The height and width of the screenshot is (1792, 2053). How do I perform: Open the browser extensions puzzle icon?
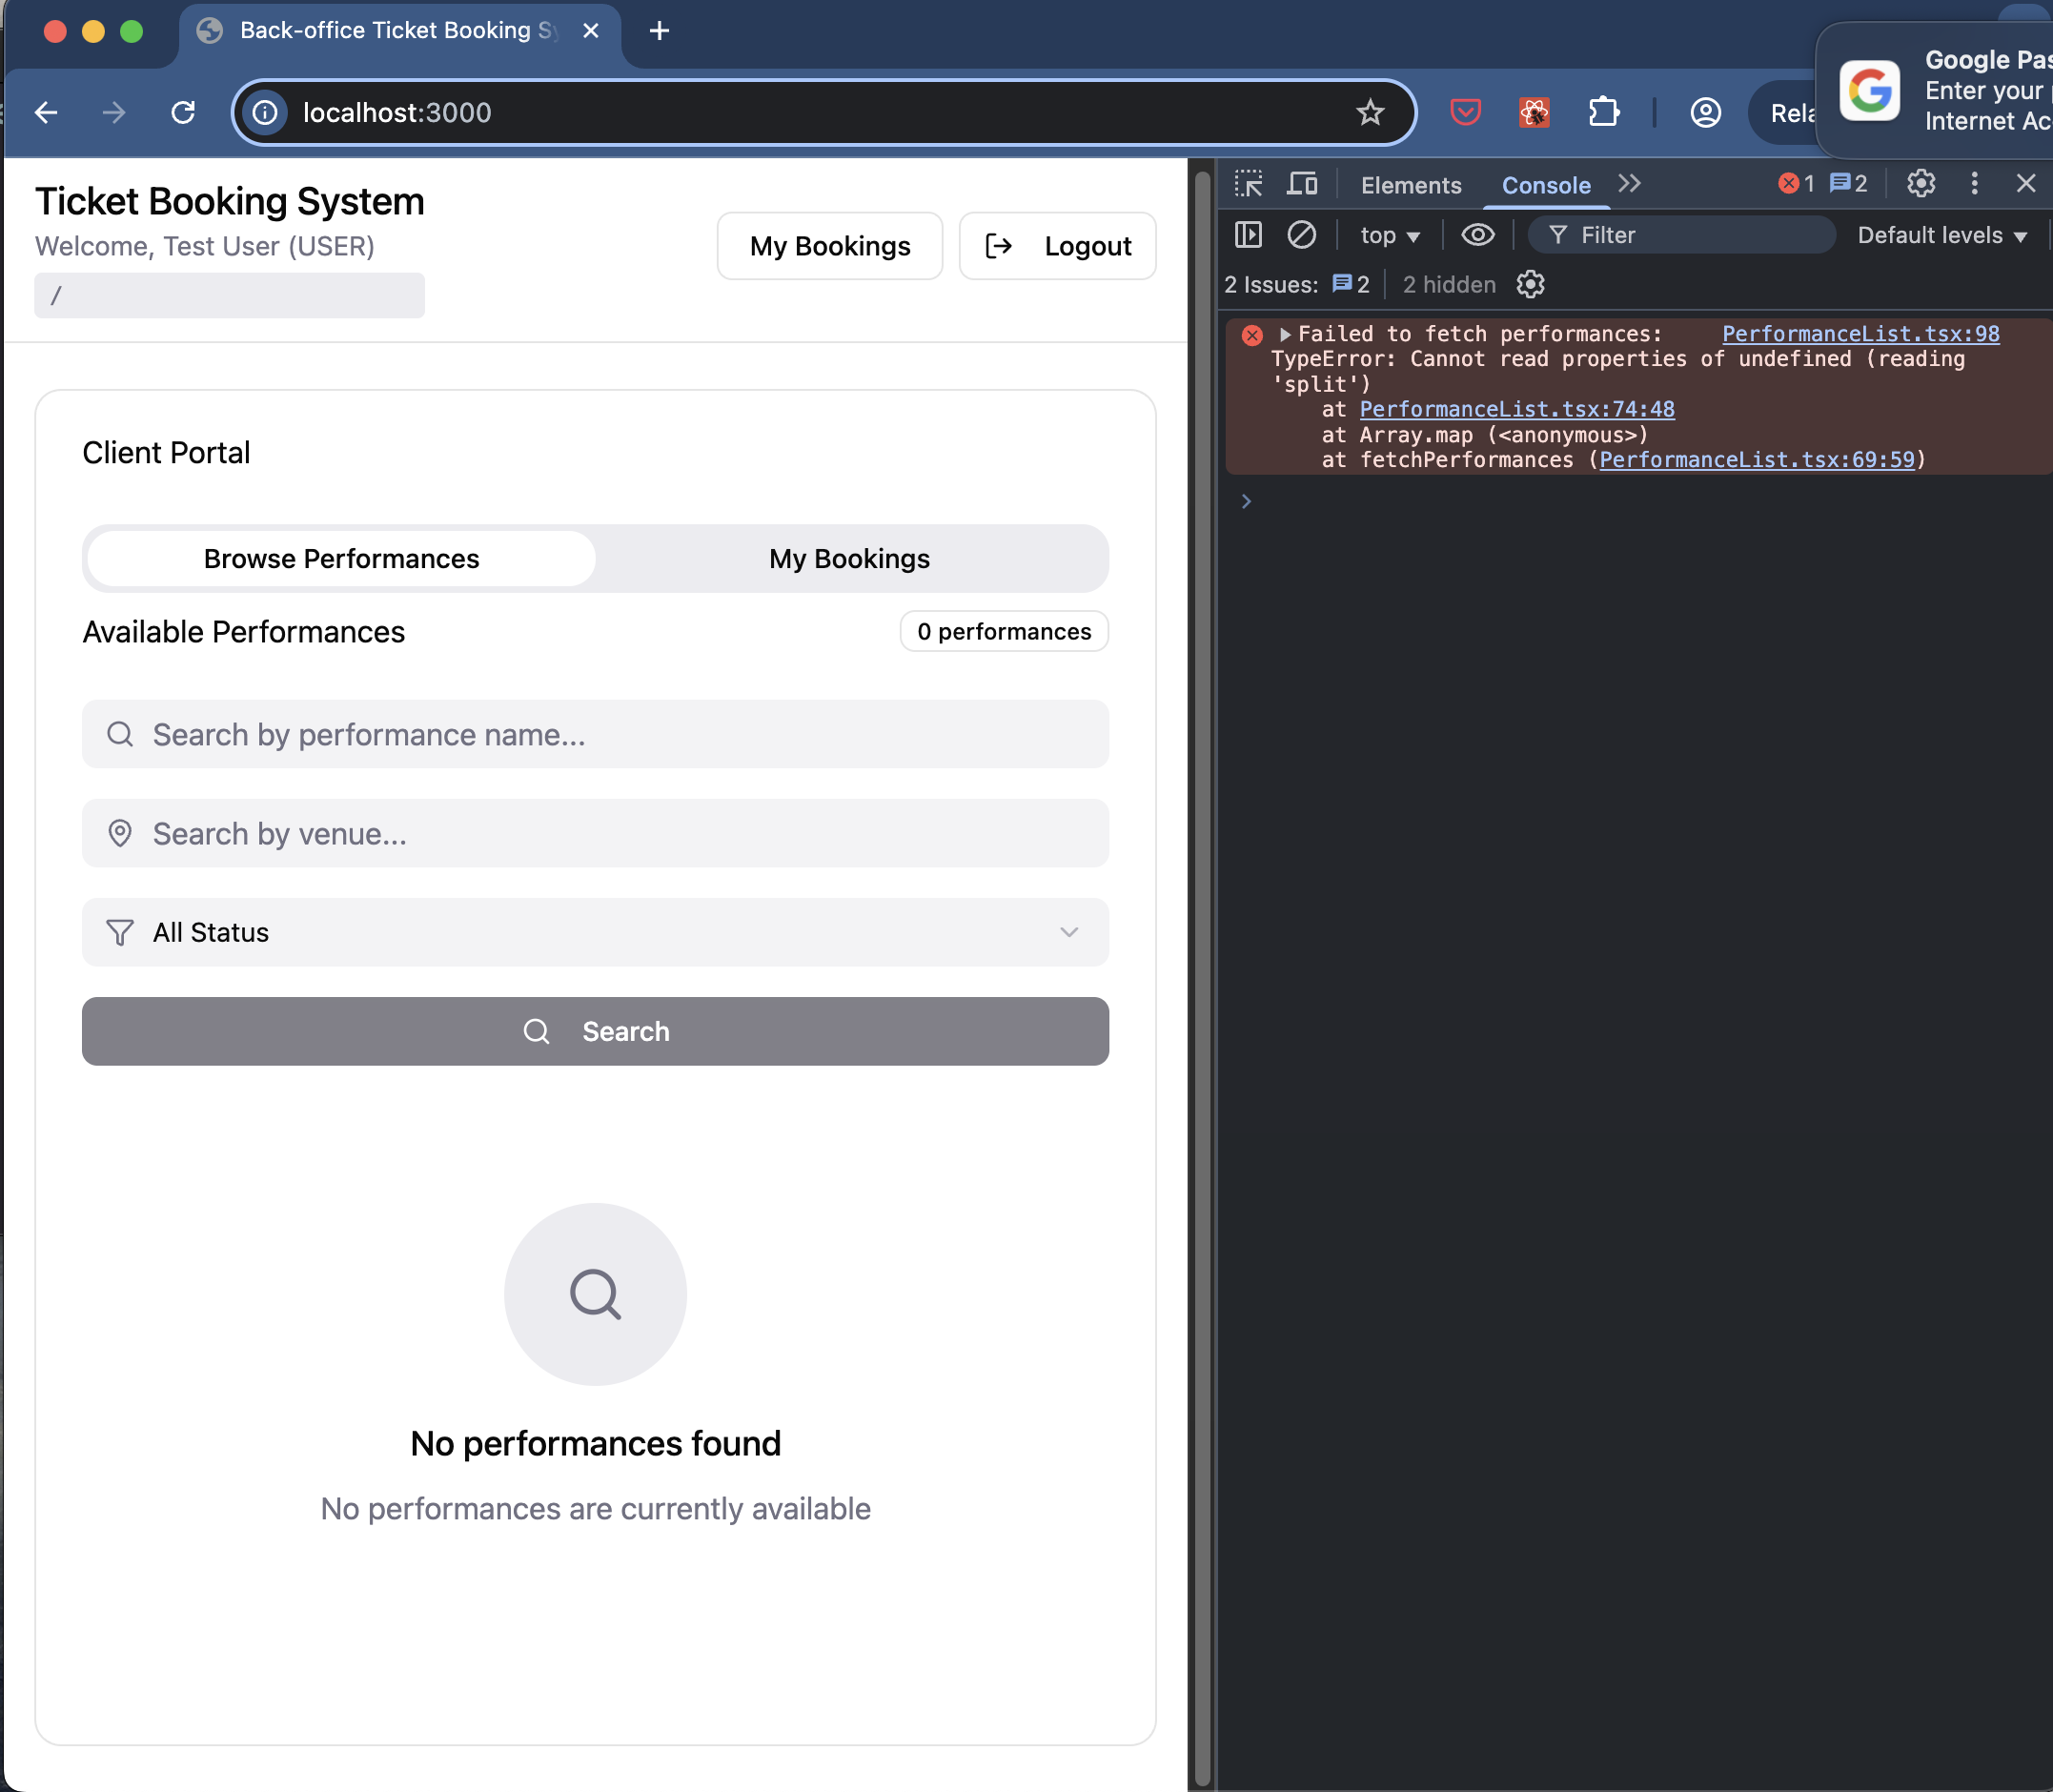1603,112
